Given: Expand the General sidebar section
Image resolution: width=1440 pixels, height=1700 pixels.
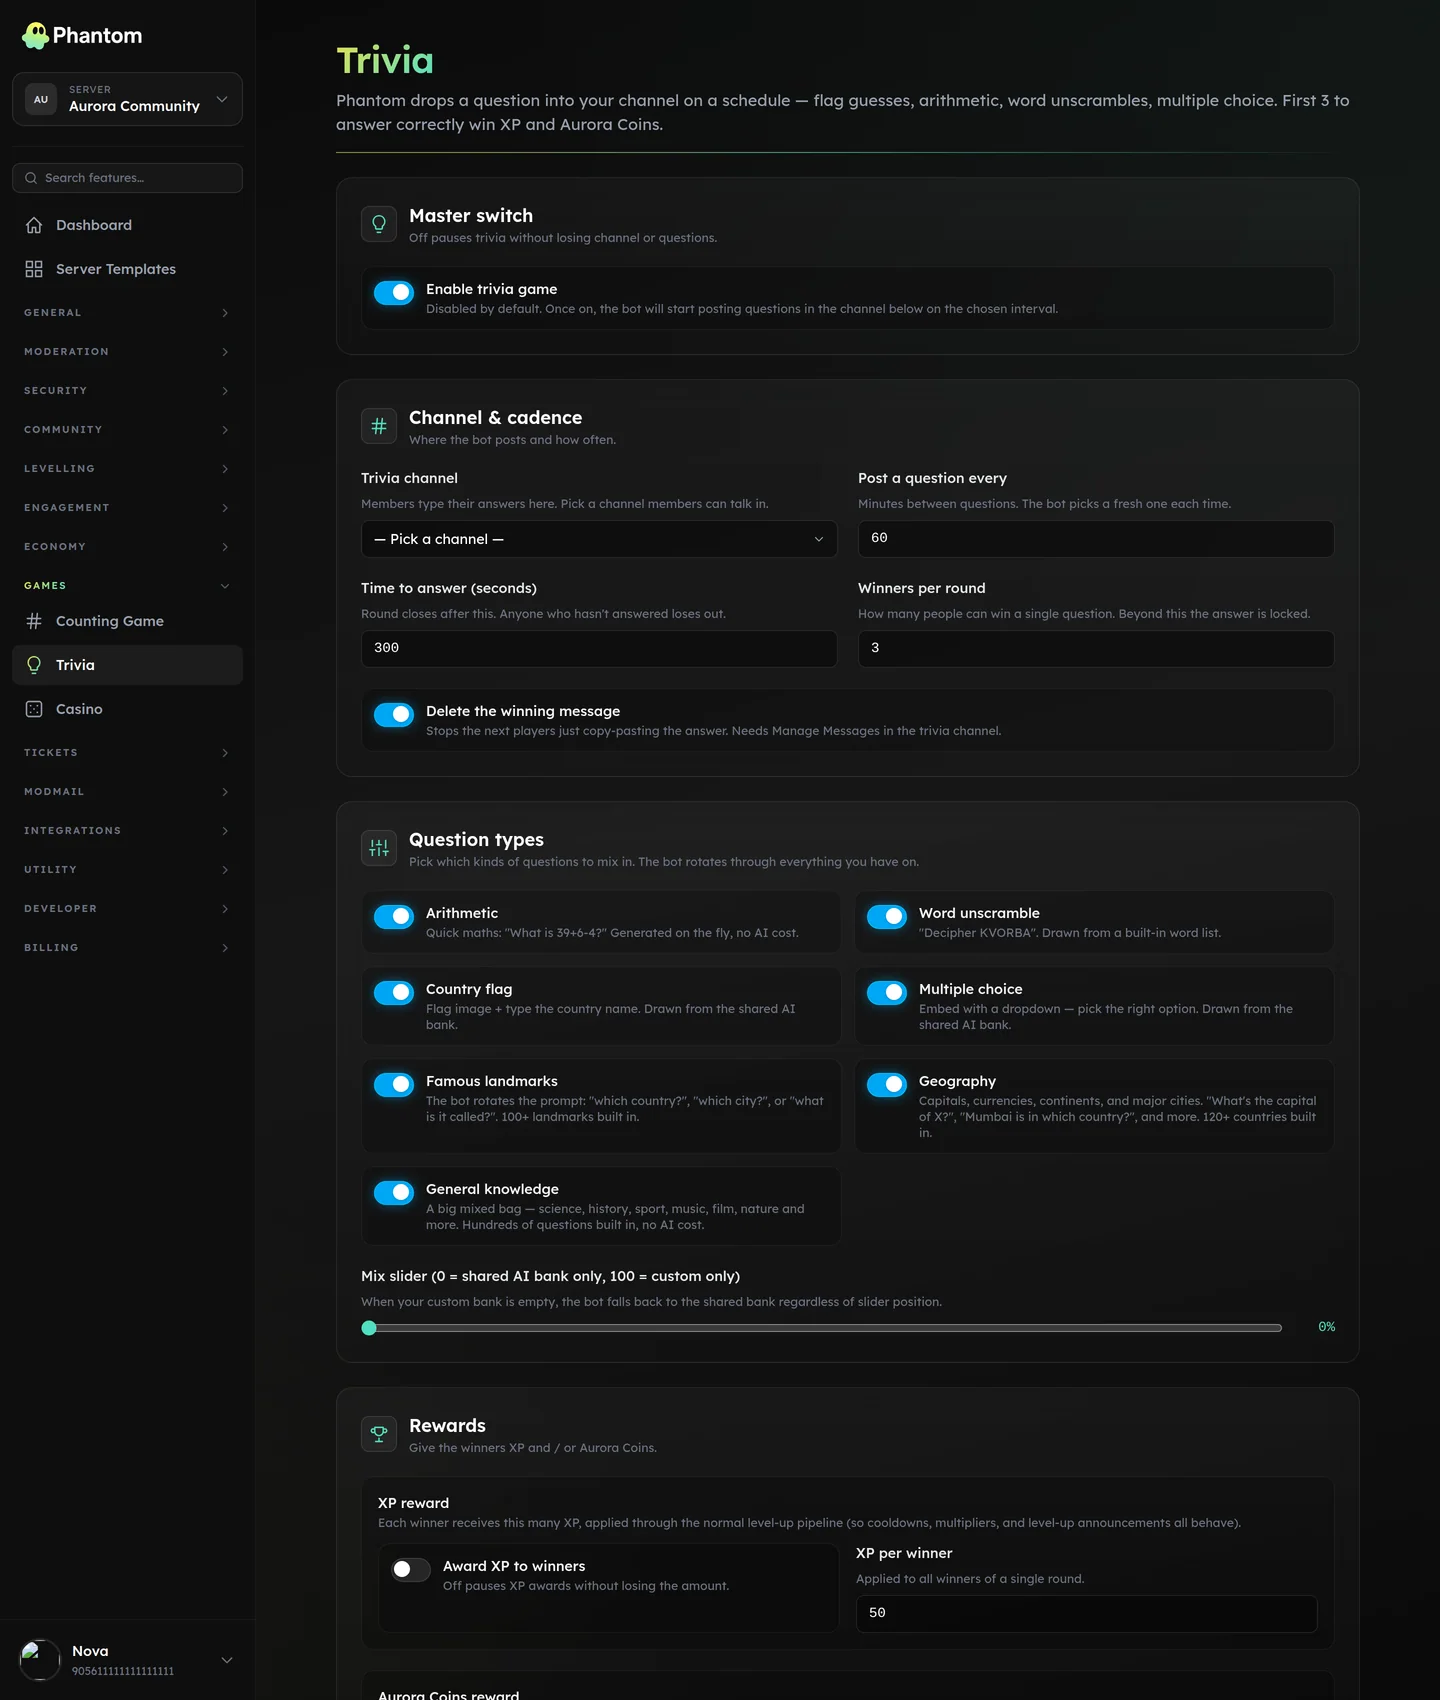Looking at the screenshot, I should click(x=127, y=313).
